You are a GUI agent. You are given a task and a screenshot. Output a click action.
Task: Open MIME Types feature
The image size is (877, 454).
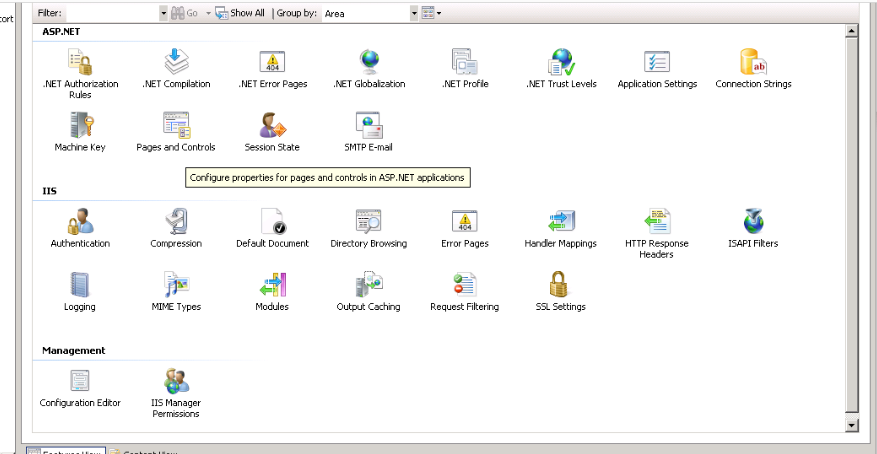point(176,291)
